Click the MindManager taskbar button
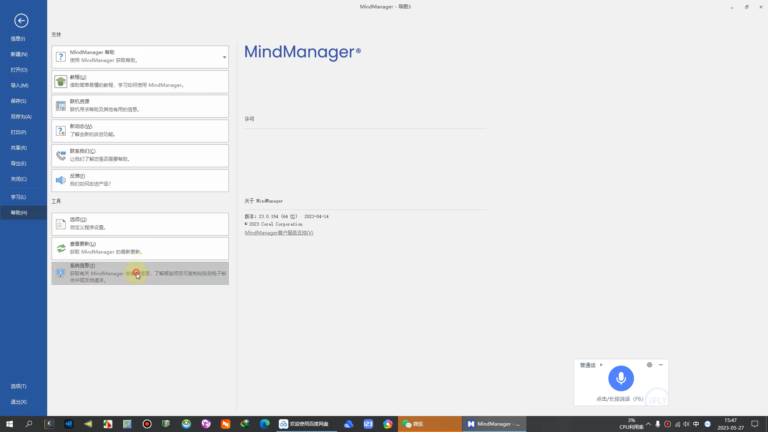Image resolution: width=768 pixels, height=432 pixels. point(494,424)
